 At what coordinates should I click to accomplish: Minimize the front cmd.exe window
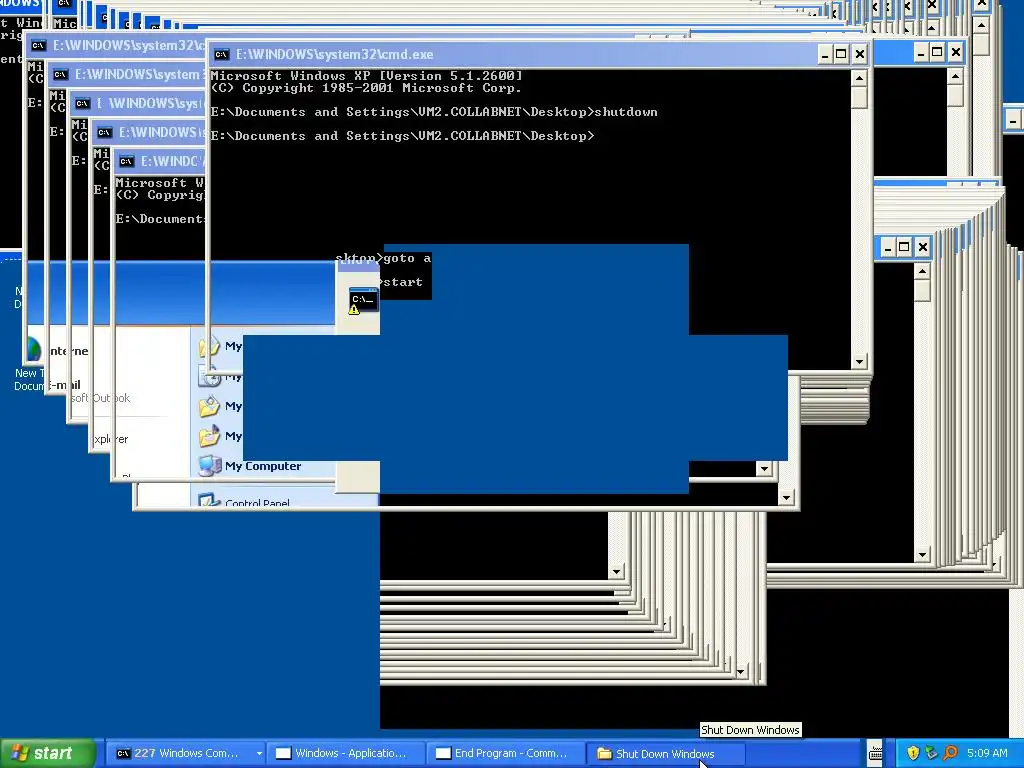[x=825, y=54]
